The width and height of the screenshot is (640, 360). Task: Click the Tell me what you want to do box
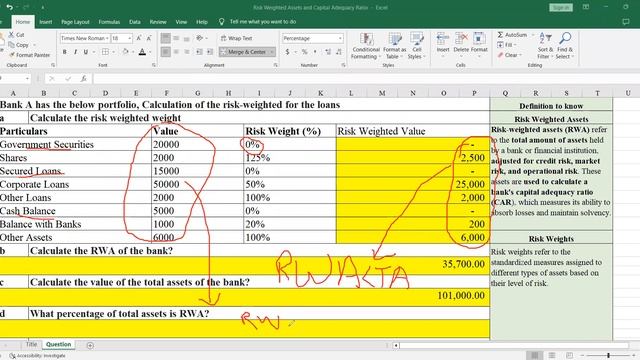point(262,22)
